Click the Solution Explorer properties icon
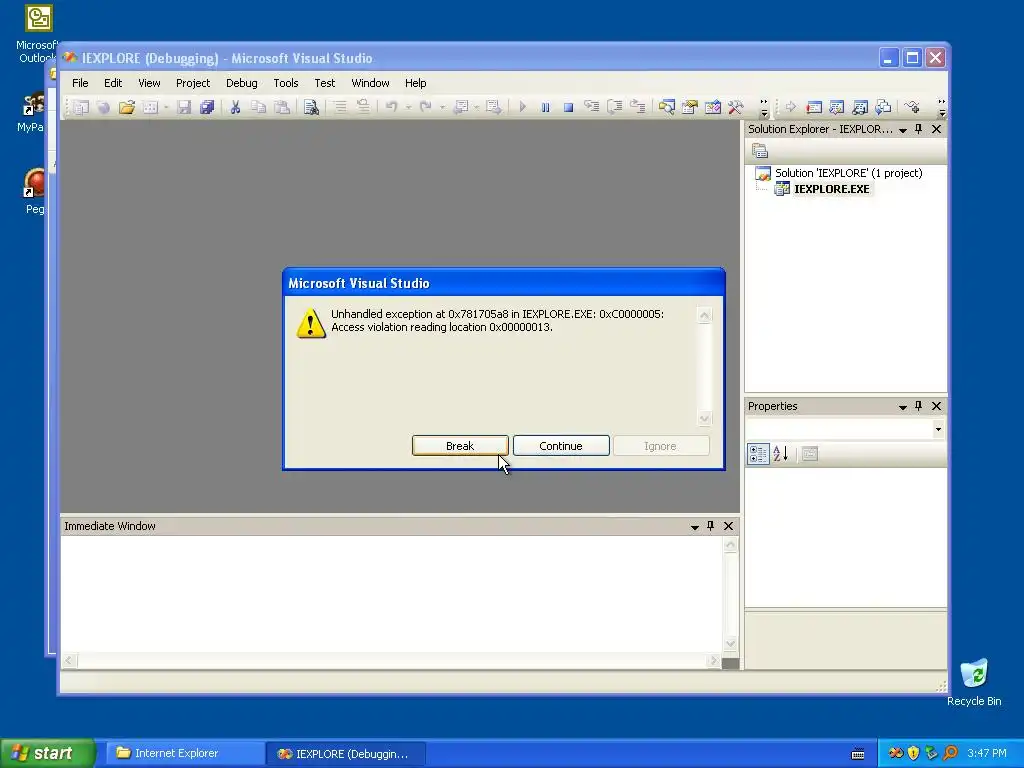 pos(760,152)
